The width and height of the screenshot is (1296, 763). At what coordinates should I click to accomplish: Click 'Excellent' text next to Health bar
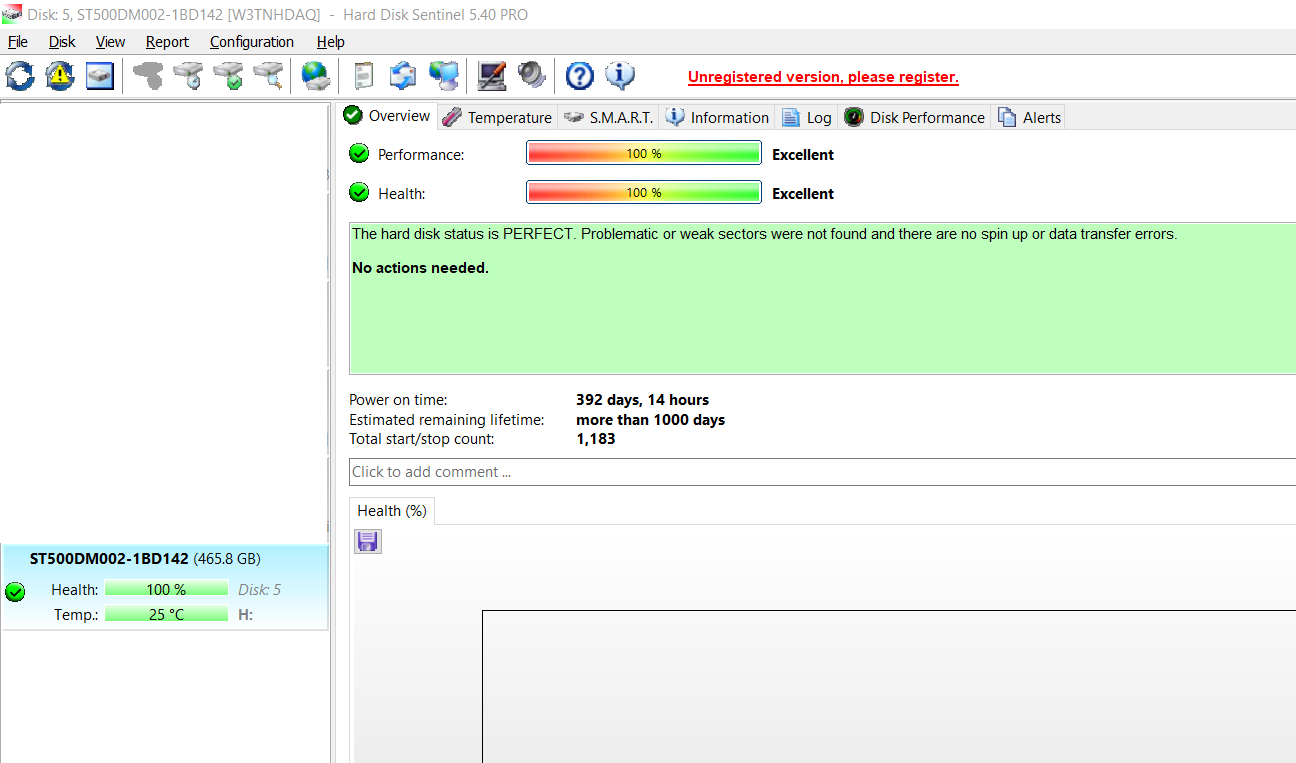(803, 194)
